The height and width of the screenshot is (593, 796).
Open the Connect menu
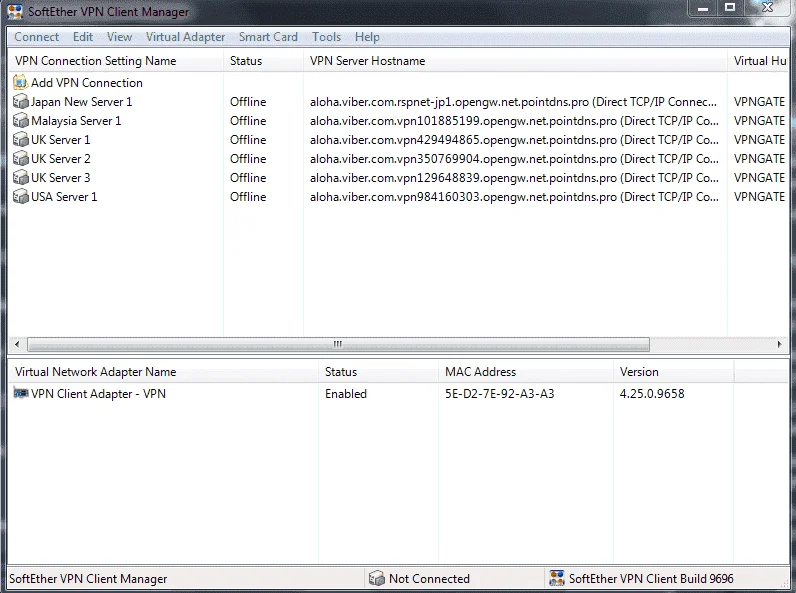[37, 37]
